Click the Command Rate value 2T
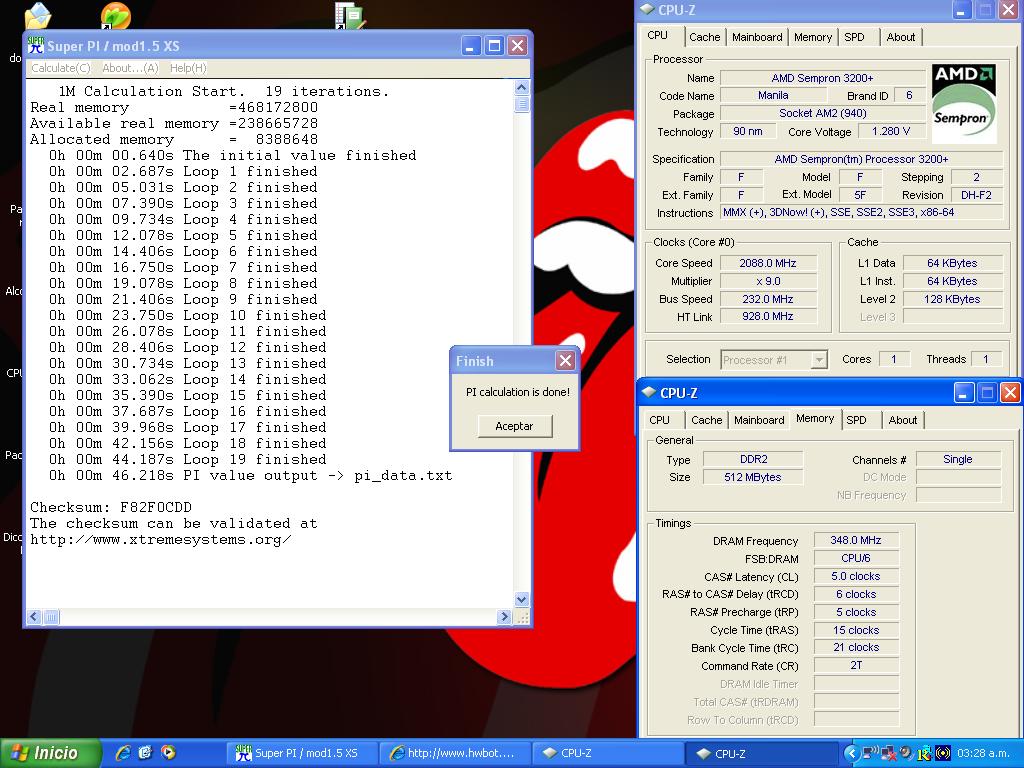Image resolution: width=1024 pixels, height=768 pixels. [x=856, y=665]
